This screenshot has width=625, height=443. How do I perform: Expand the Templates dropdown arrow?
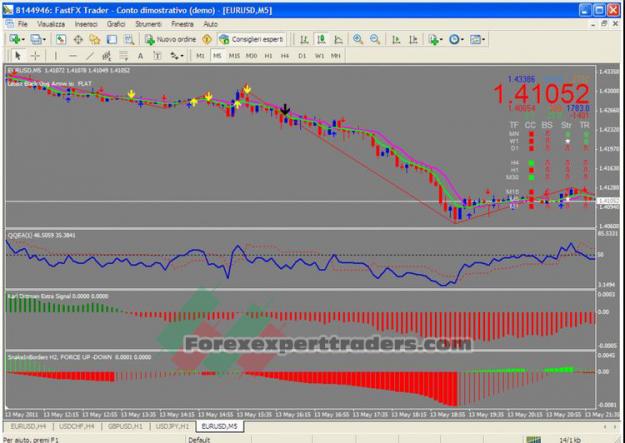[x=483, y=39]
